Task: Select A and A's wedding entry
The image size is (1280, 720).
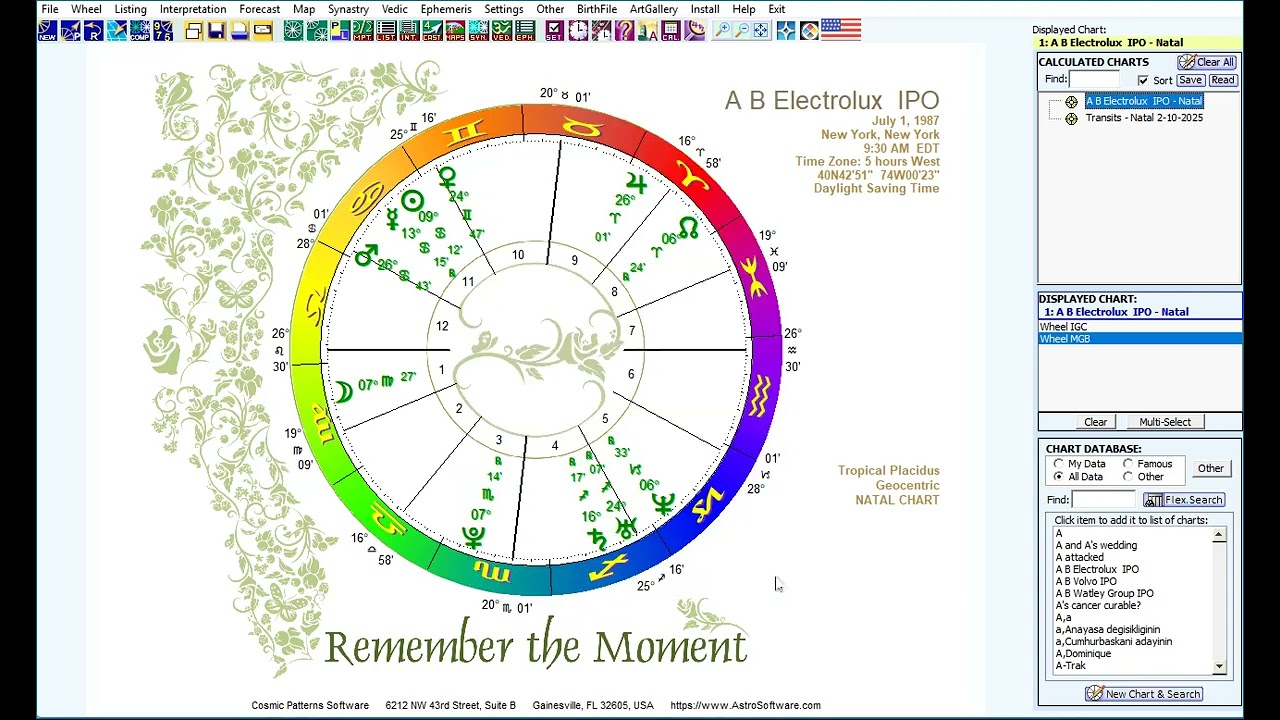Action: pyautogui.click(x=1096, y=545)
